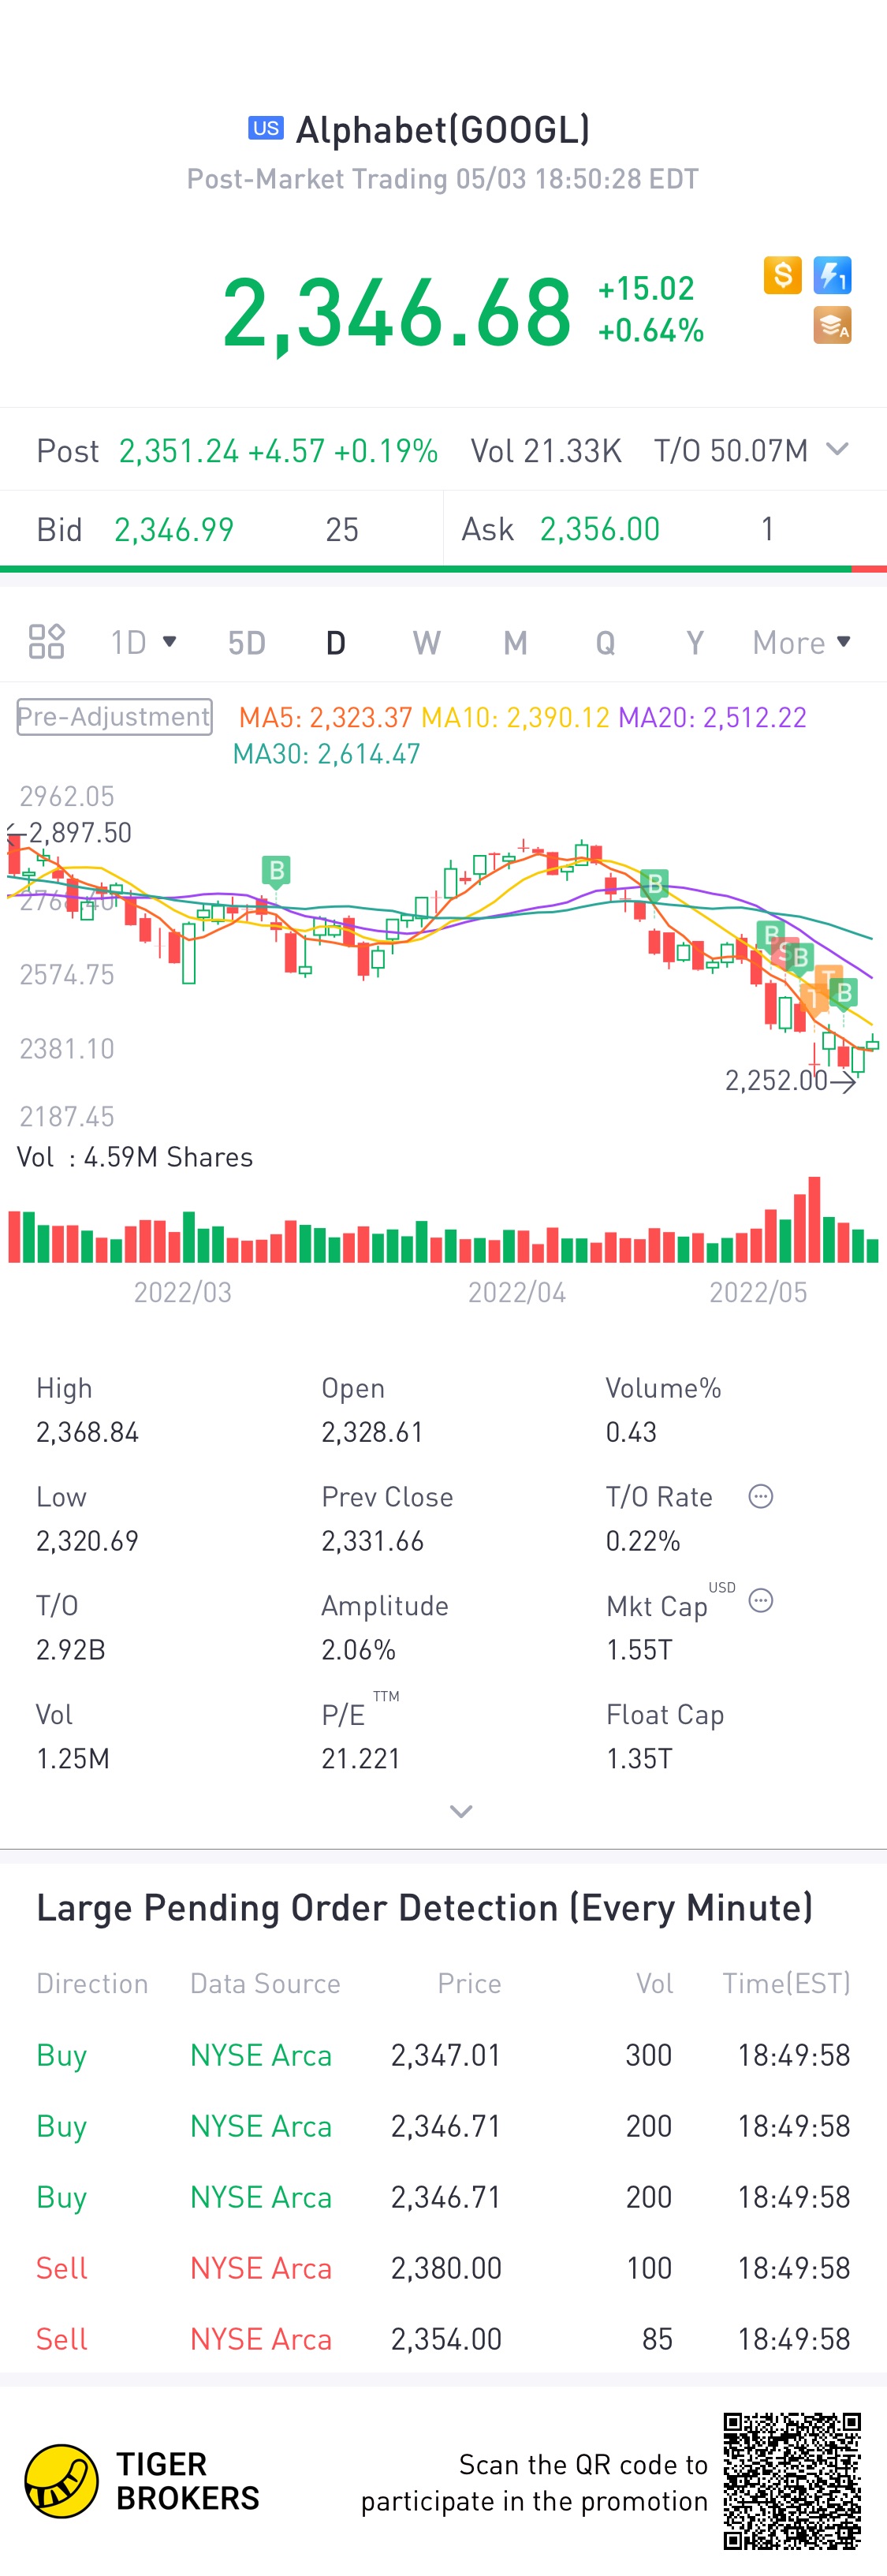This screenshot has height=2576, width=887.
Task: Tap the volume bar chart
Action: click(x=443, y=1220)
